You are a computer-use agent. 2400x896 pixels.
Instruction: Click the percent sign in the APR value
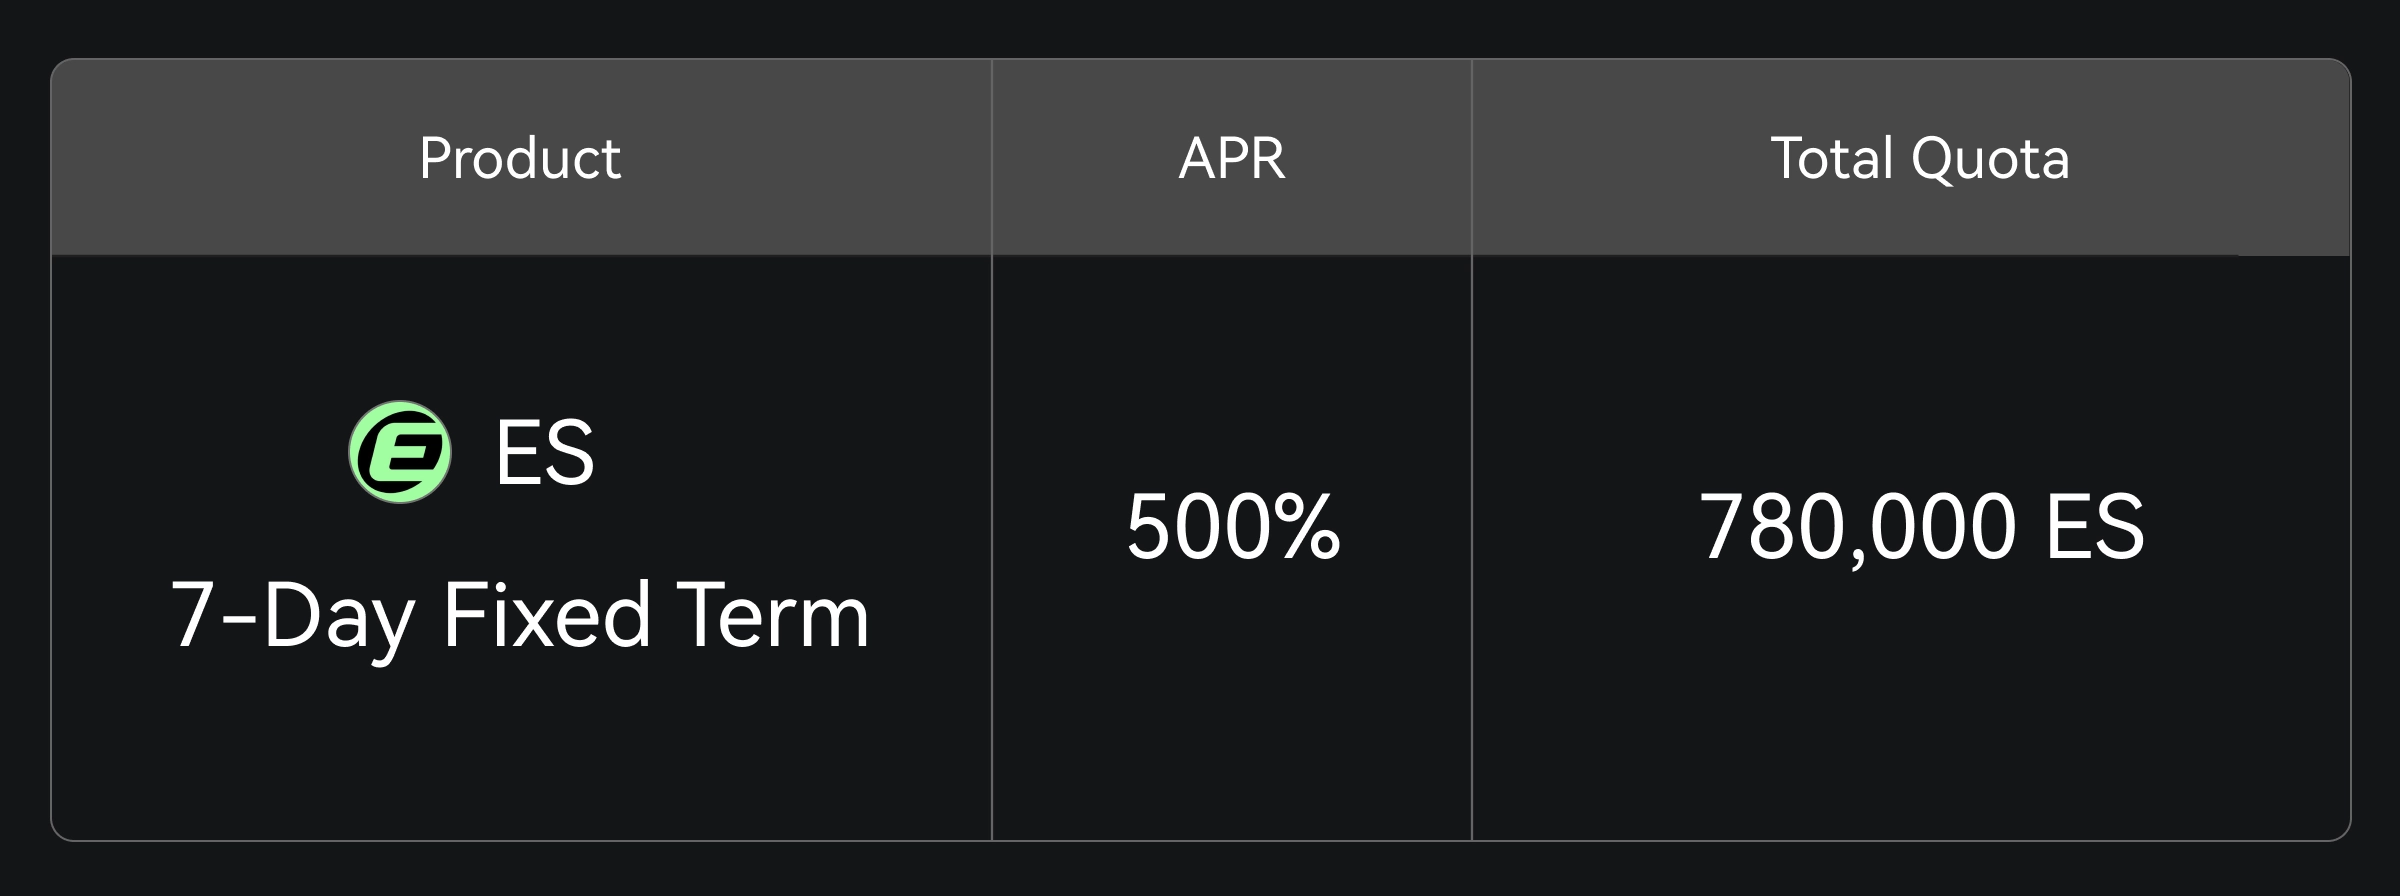pyautogui.click(x=1306, y=526)
